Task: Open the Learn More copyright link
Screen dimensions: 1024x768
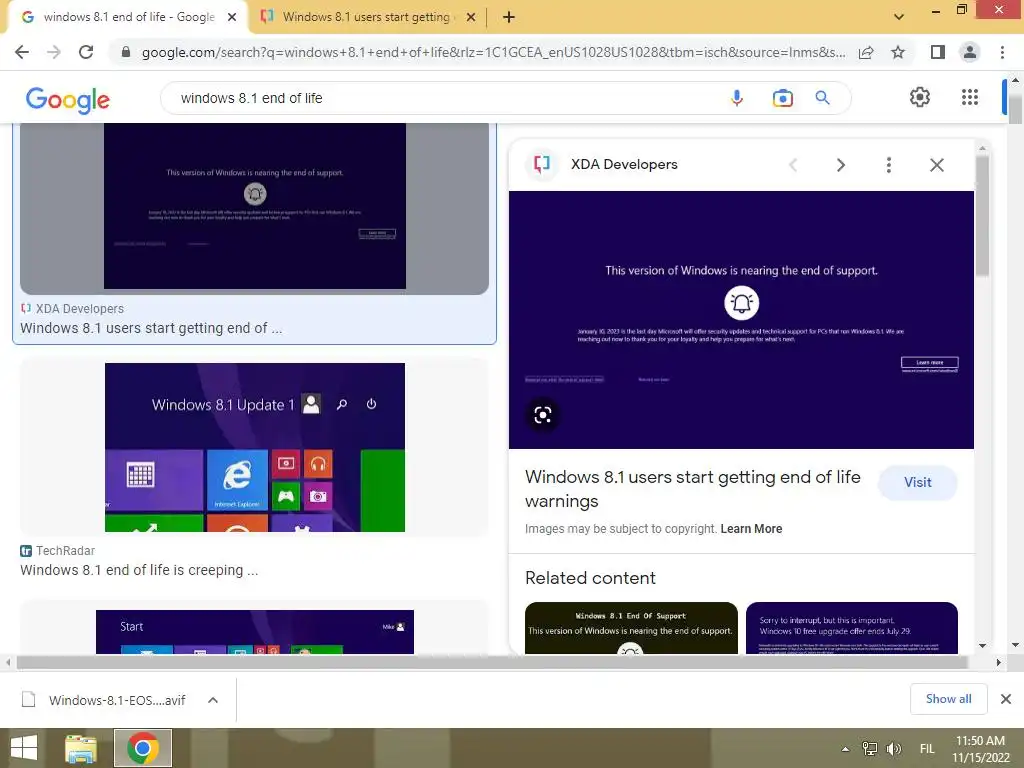Action: click(751, 529)
